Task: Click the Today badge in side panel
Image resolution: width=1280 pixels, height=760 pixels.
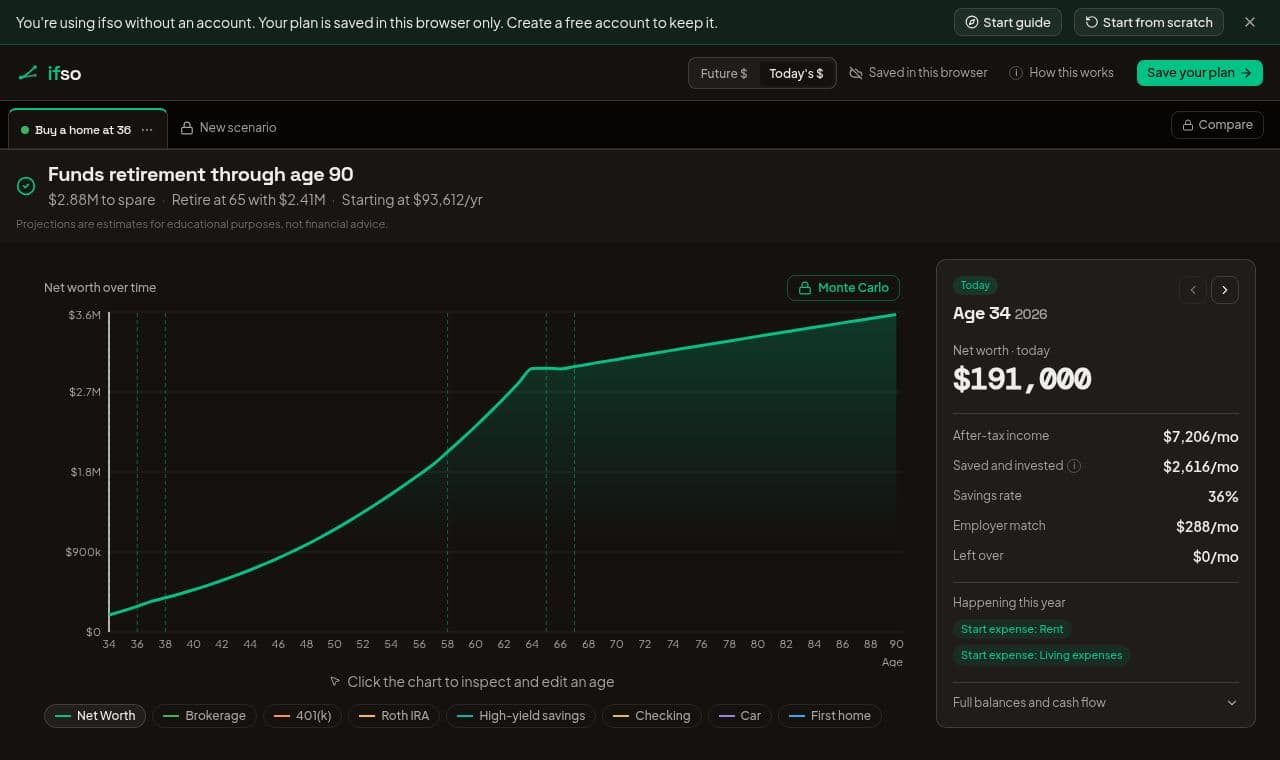Action: (975, 285)
